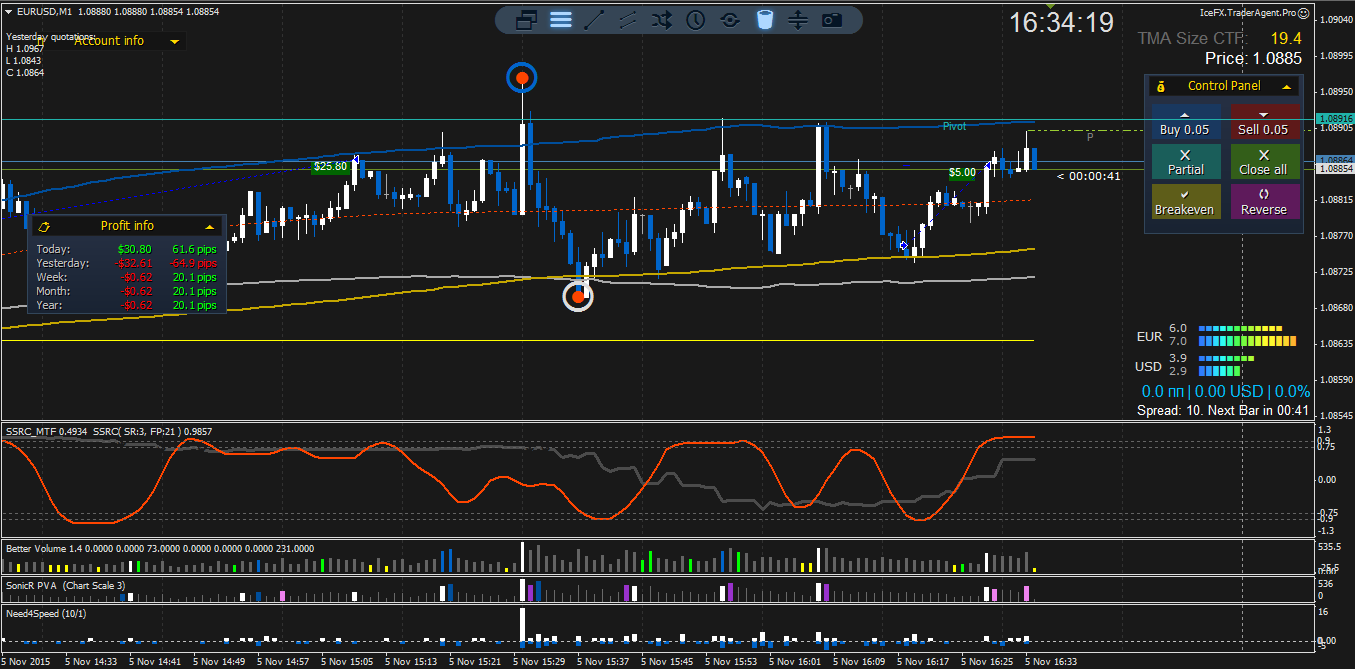
Task: Click the bar countdown timer 00:00:41
Action: pos(1088,176)
